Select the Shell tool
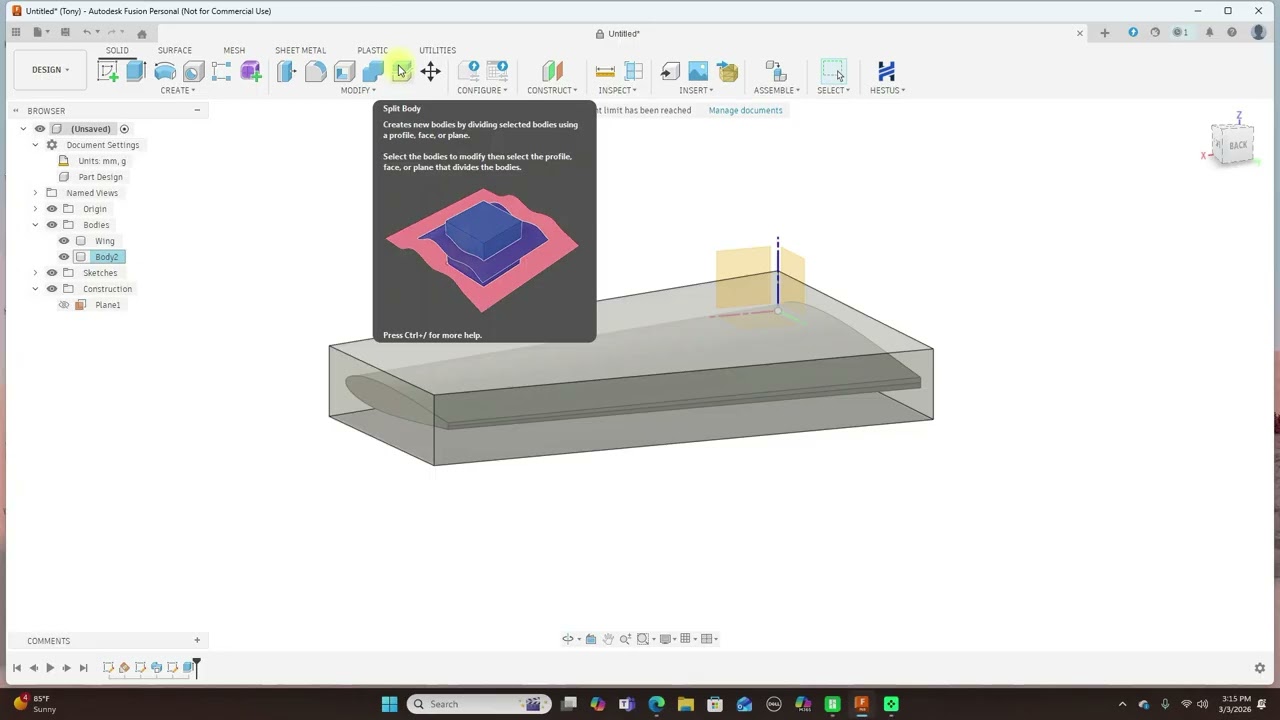The height and width of the screenshot is (720, 1280). pos(344,71)
